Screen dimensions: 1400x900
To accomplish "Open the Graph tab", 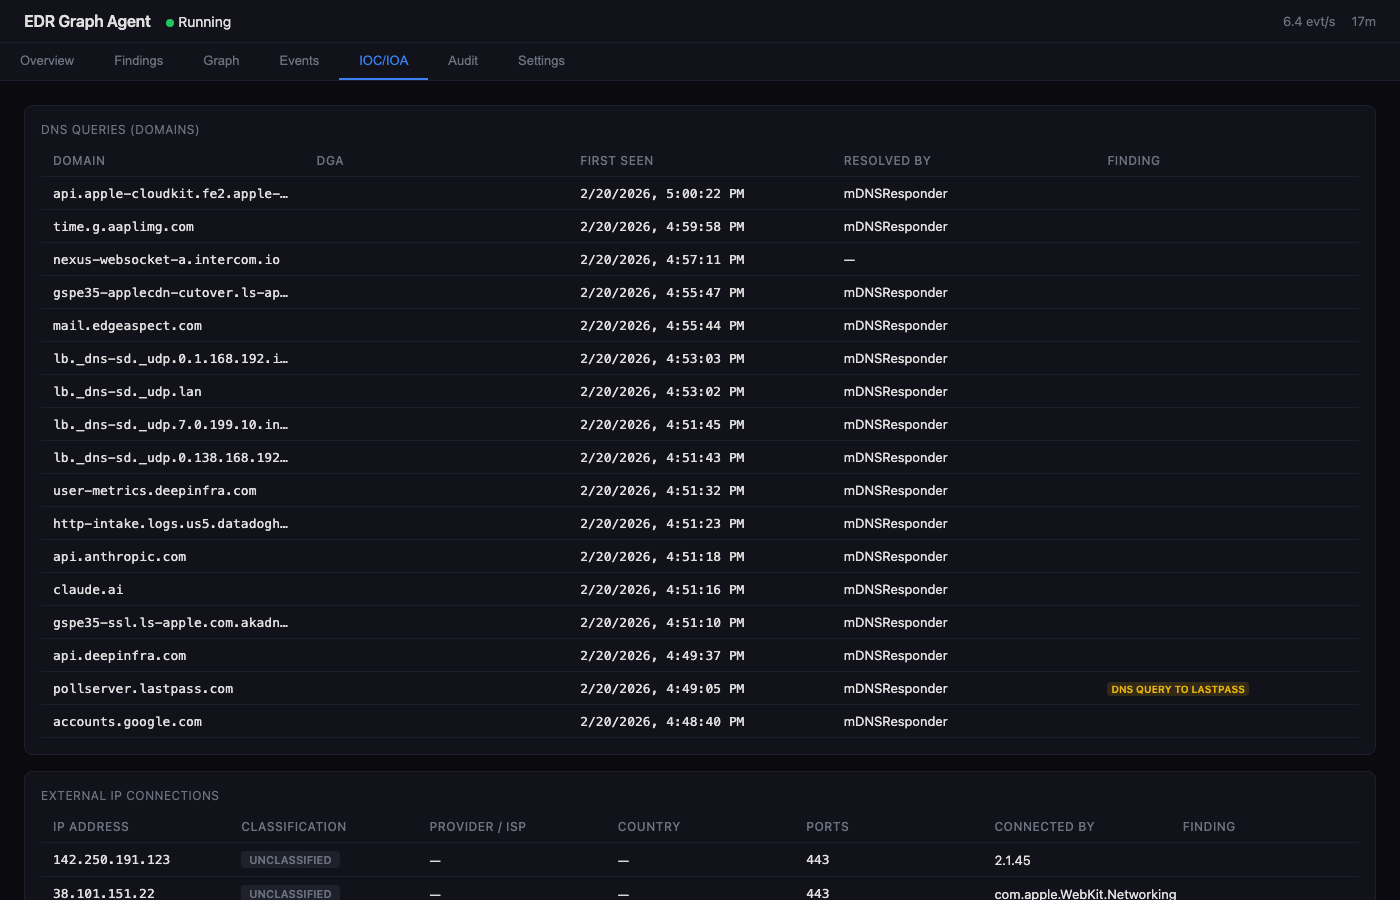I will point(221,61).
